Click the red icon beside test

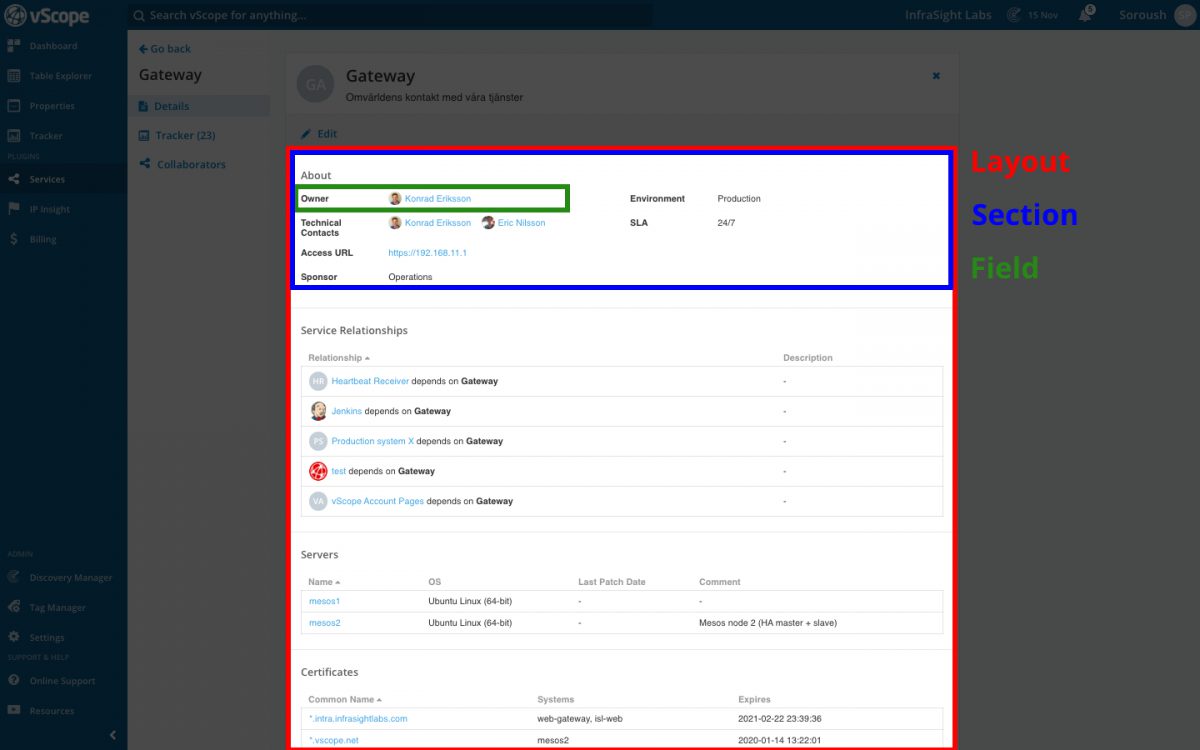coord(318,471)
